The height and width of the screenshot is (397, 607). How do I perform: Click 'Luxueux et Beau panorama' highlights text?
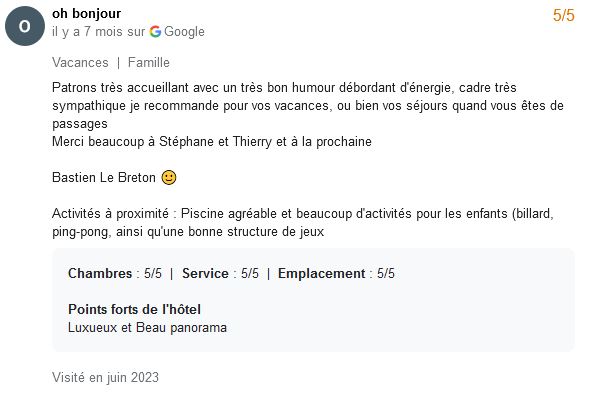(x=147, y=328)
